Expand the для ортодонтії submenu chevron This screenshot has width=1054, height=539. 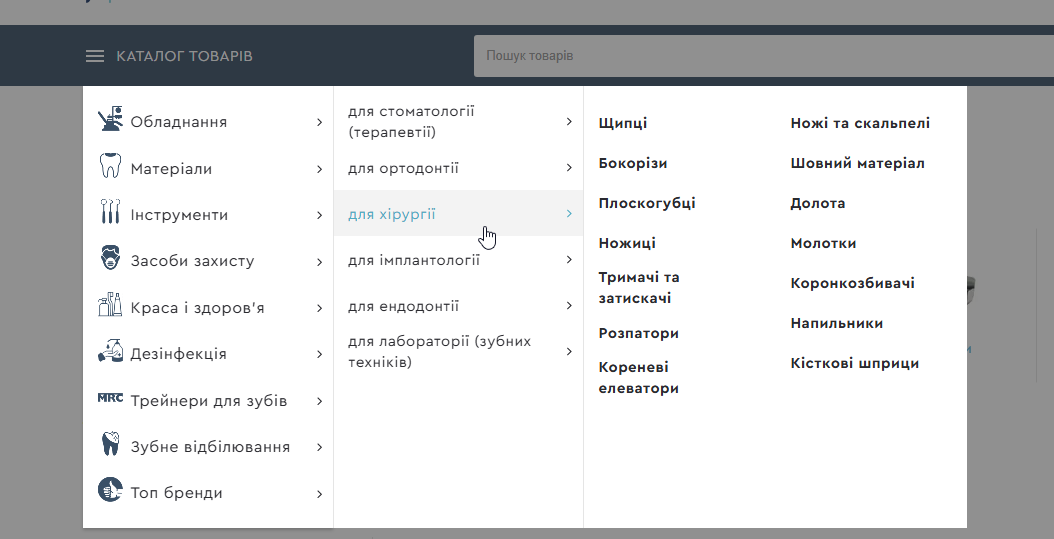point(569,167)
